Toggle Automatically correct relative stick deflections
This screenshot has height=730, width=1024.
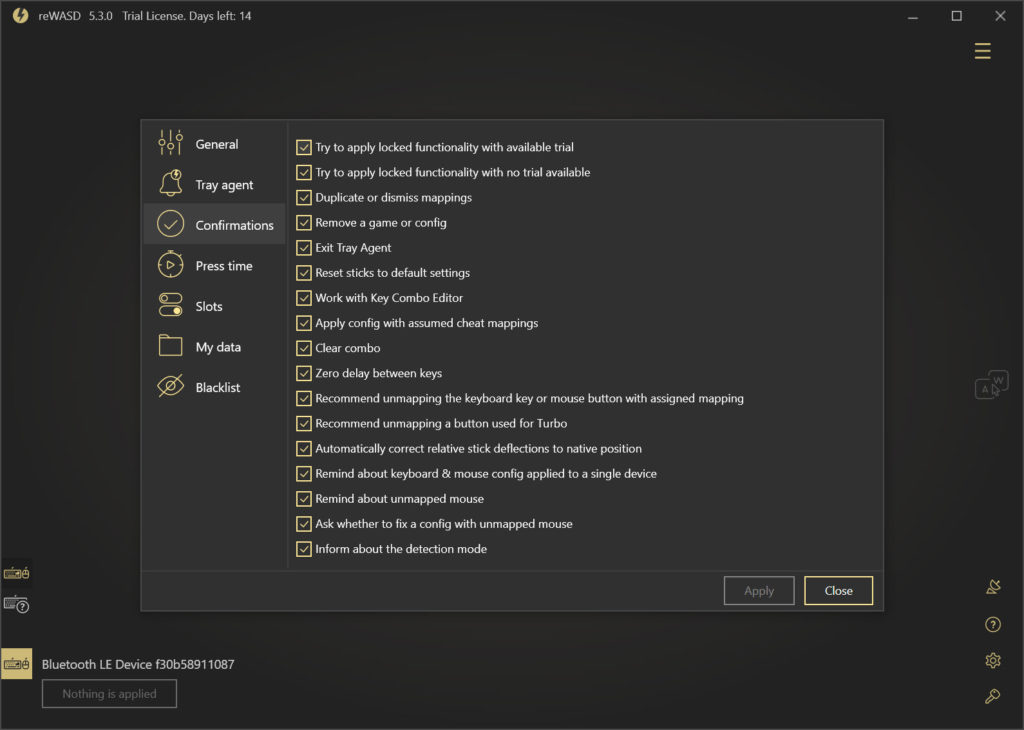304,449
